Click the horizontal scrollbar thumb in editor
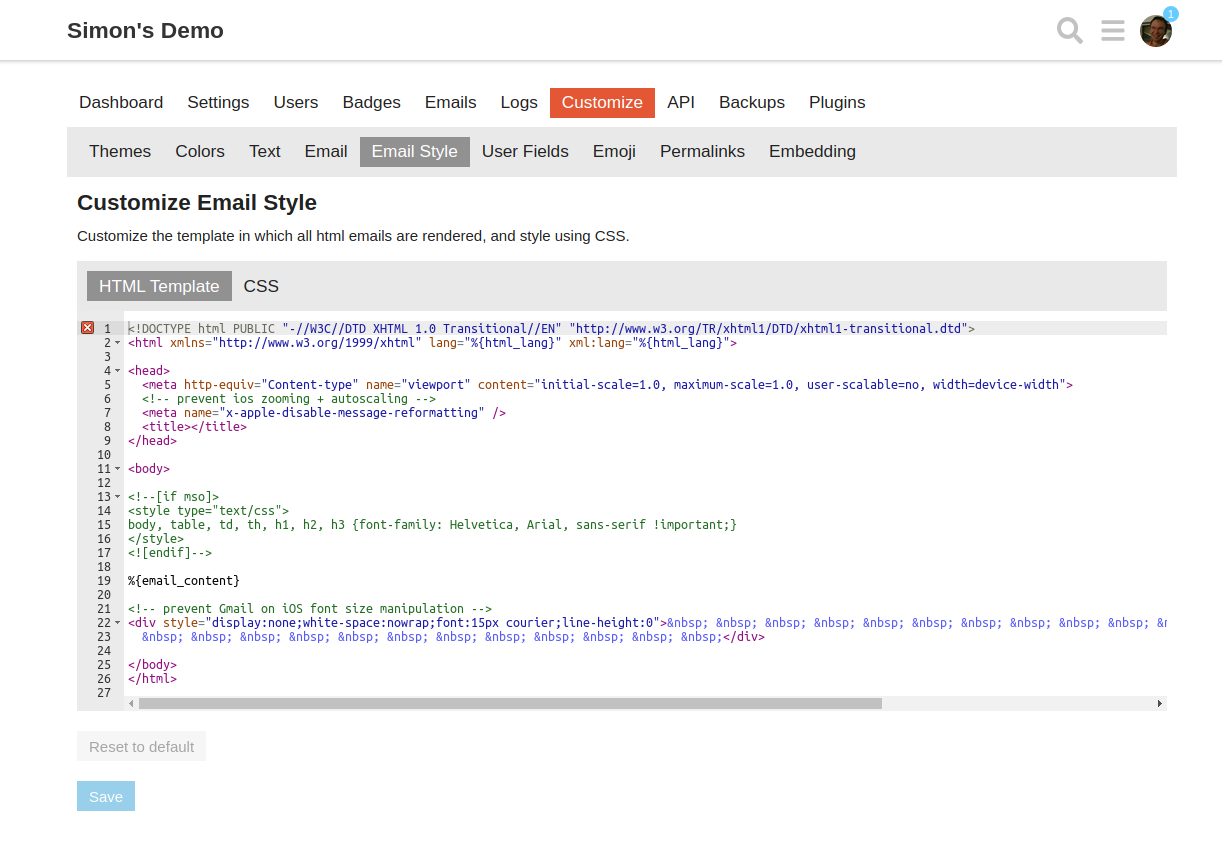 coord(510,703)
